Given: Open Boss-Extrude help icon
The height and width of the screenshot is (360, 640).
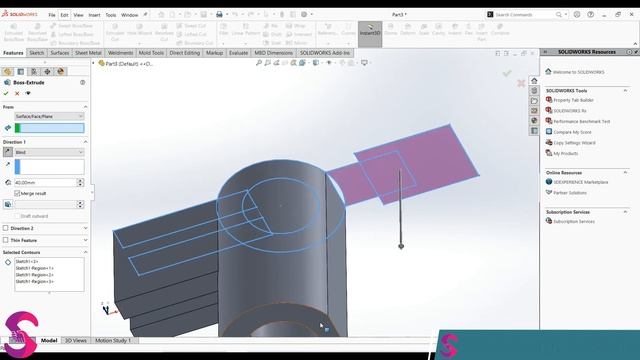Looking at the screenshot, I should pos(82,82).
